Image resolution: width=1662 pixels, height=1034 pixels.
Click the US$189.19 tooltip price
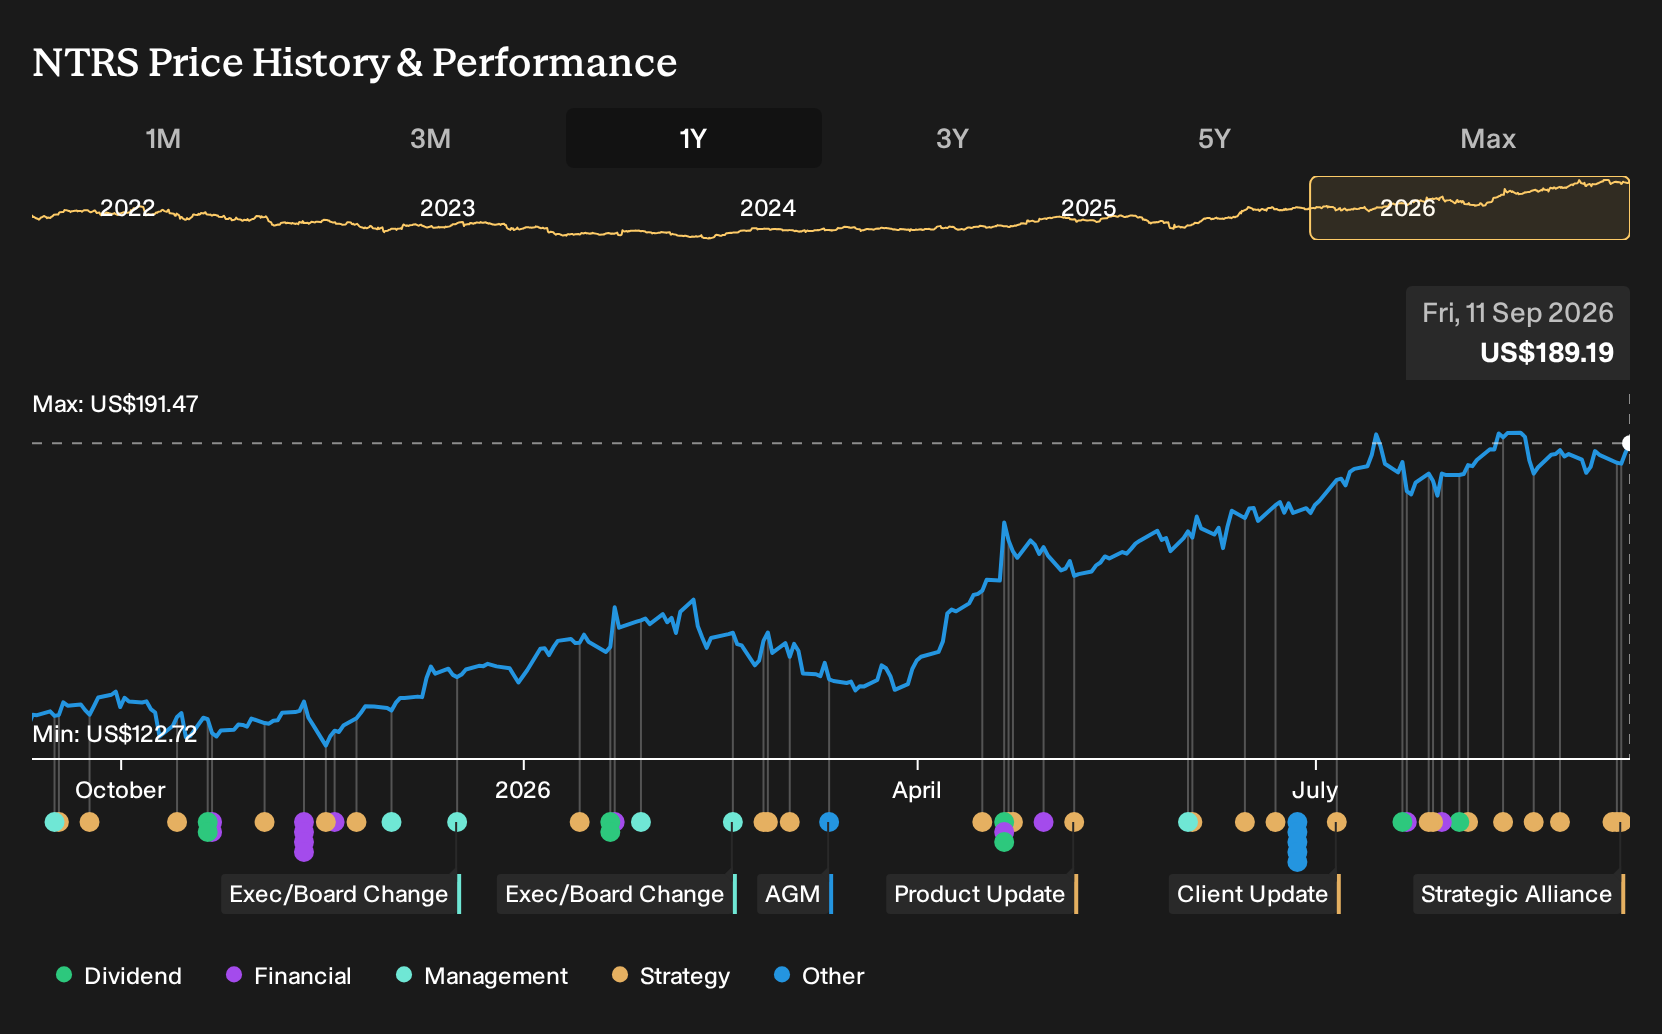(x=1547, y=353)
